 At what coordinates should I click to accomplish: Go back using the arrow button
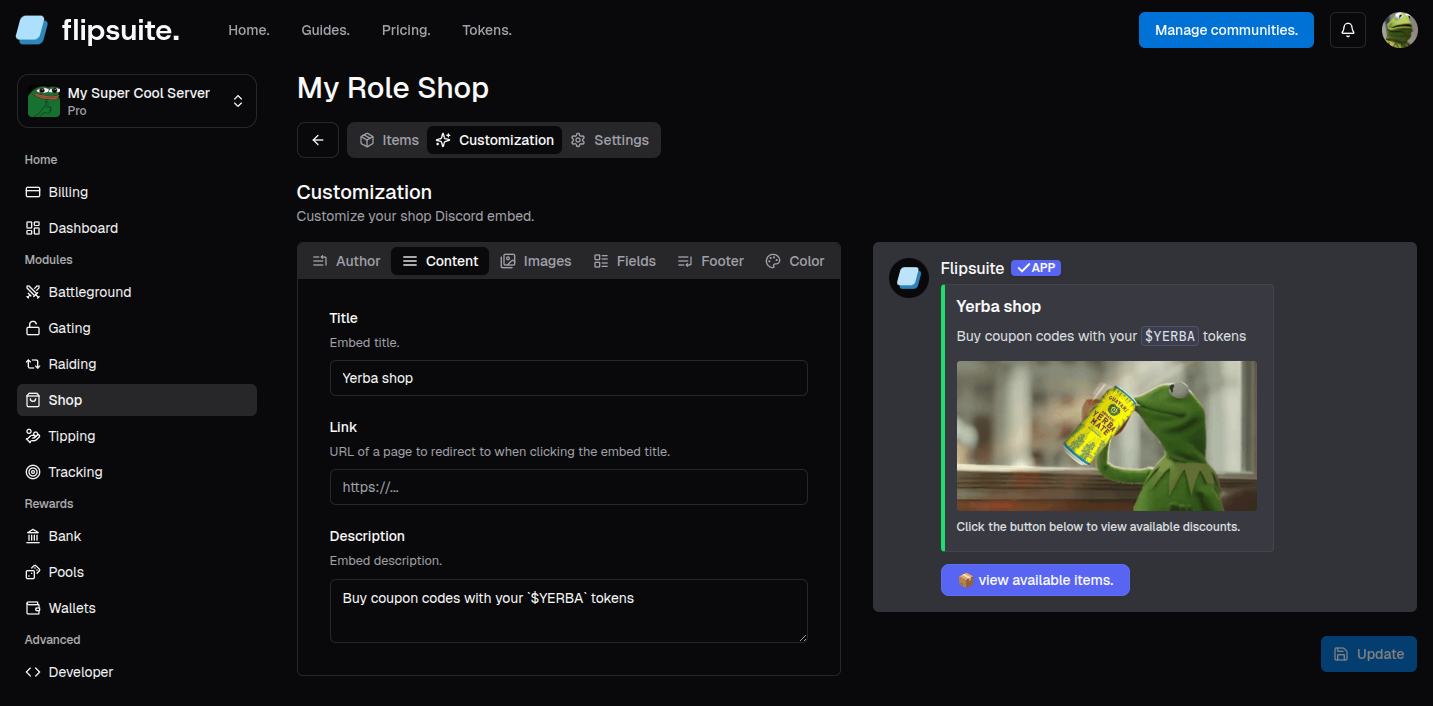(318, 140)
